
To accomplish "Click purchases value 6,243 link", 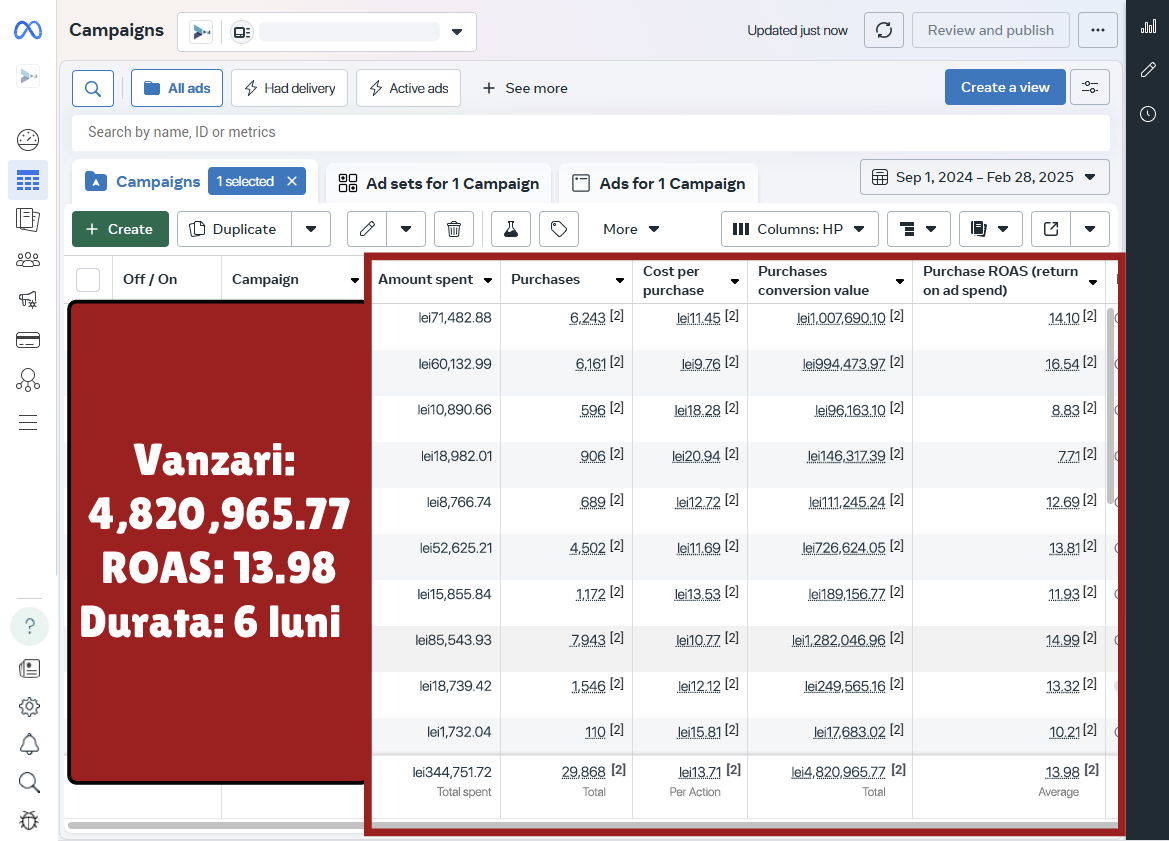I will point(587,318).
